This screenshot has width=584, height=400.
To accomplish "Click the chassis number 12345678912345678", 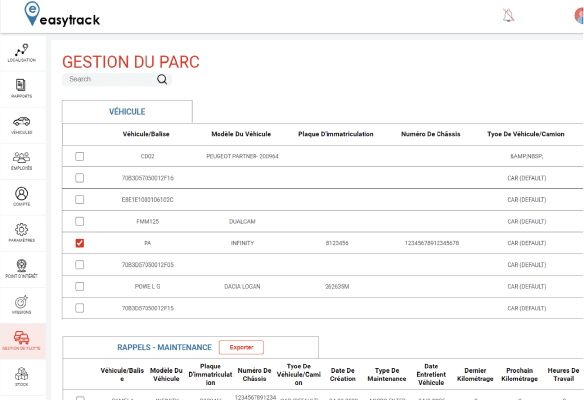I will tap(432, 243).
